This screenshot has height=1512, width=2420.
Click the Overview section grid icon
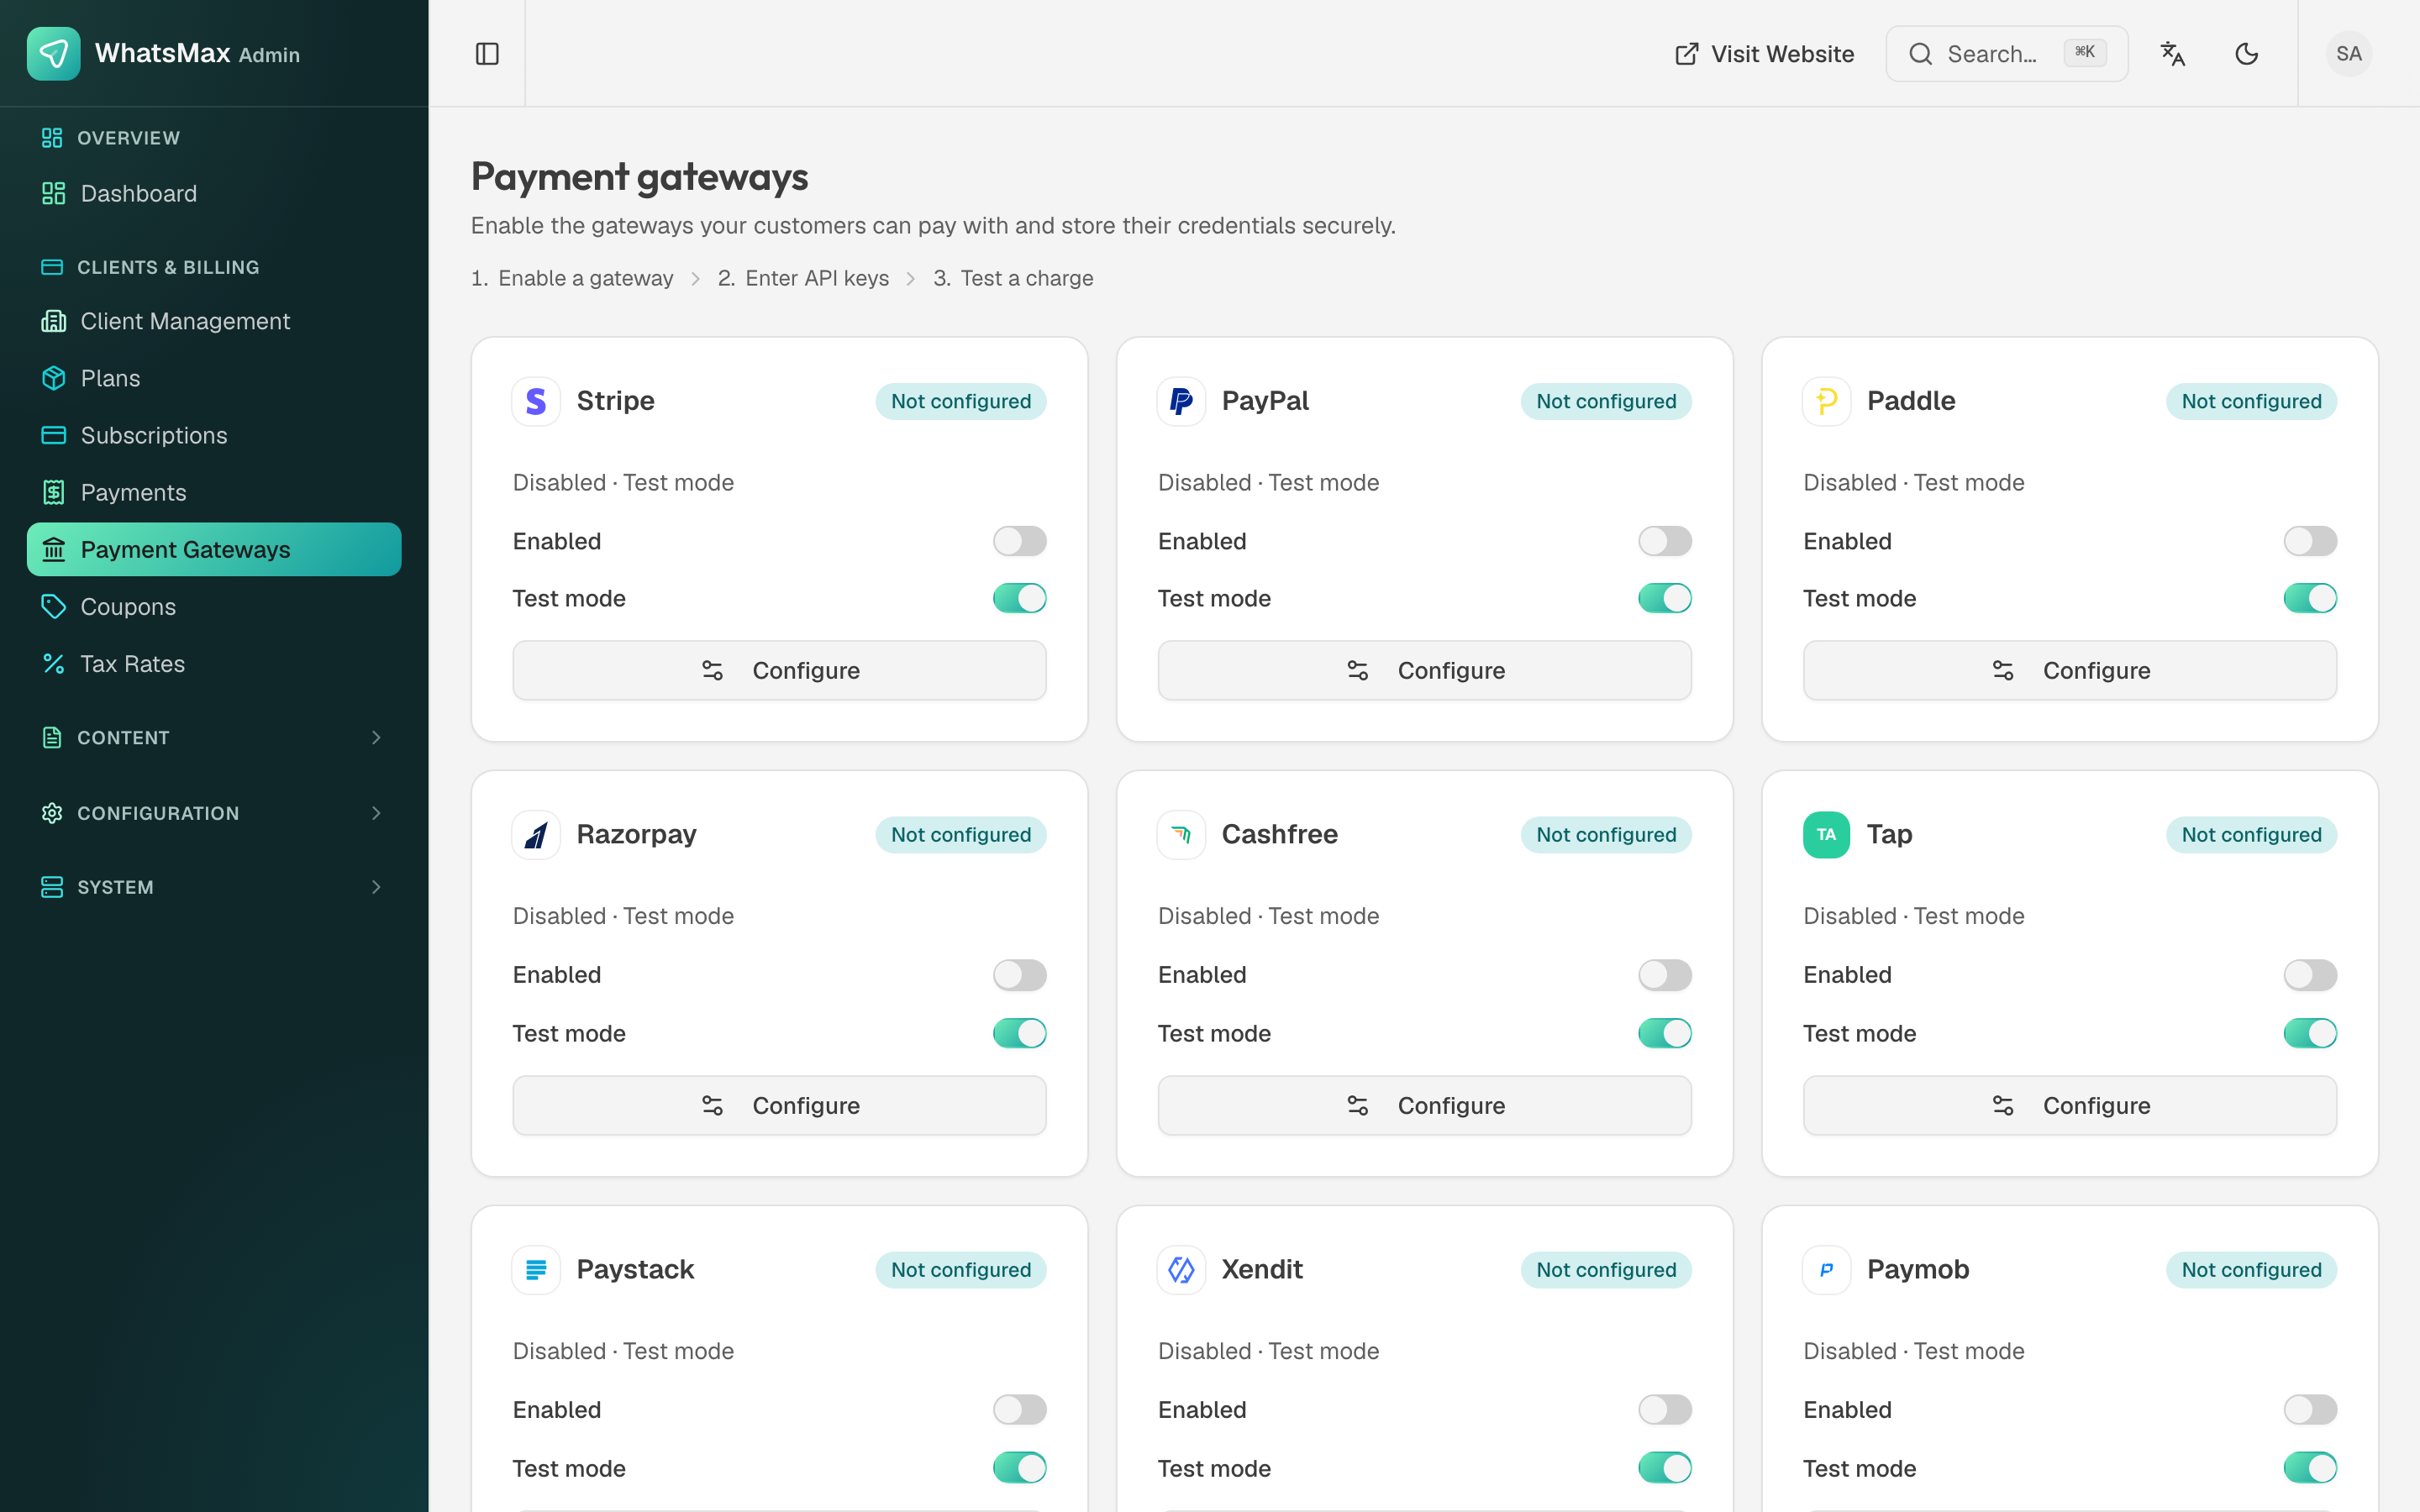[x=52, y=138]
